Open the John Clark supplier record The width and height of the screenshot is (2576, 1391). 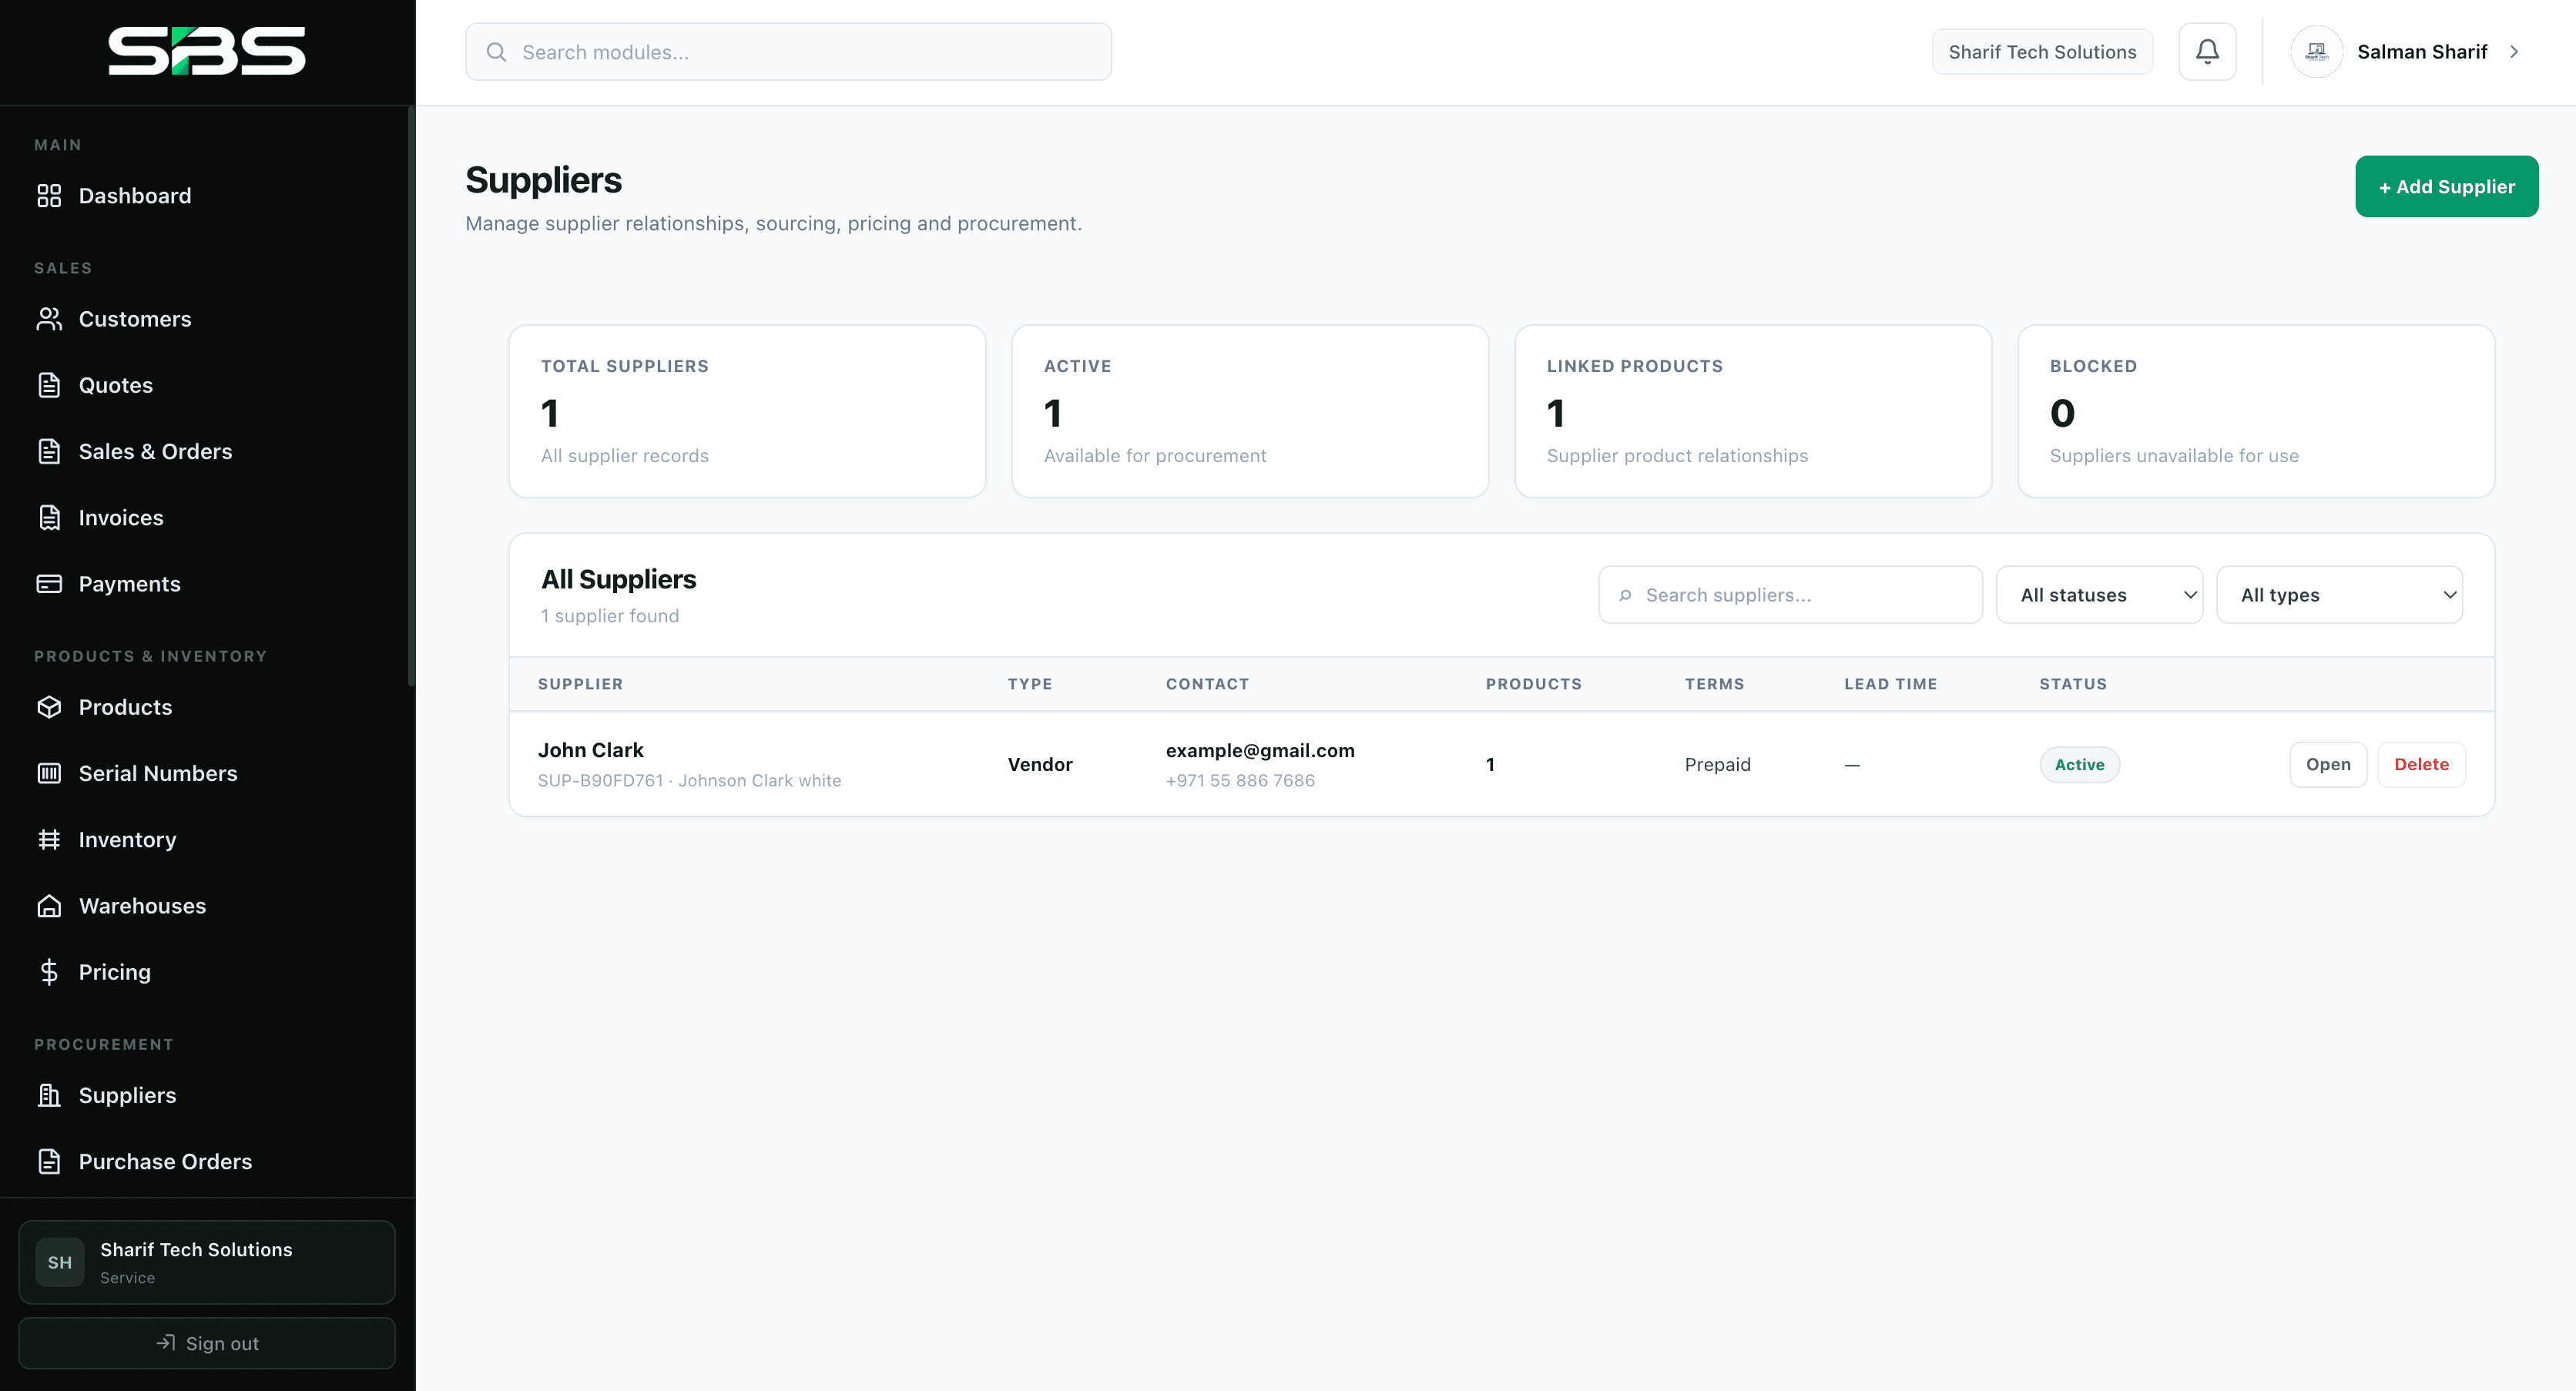pos(2328,765)
